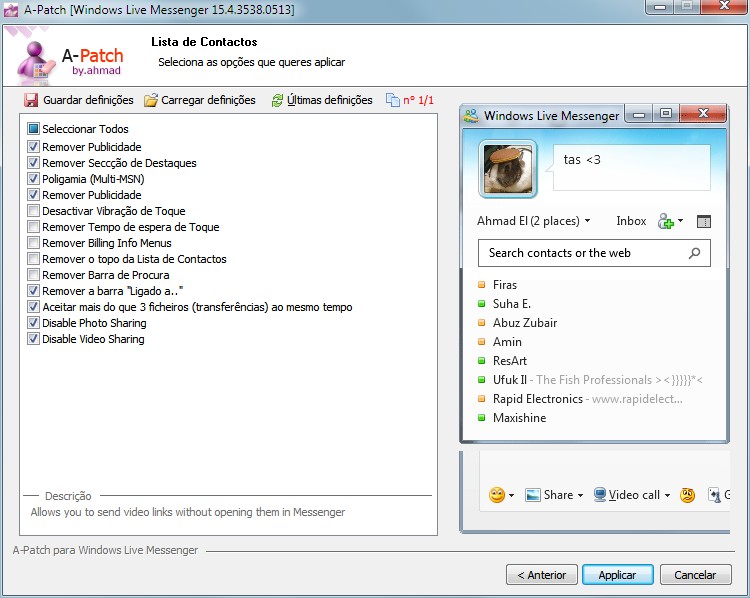The width and height of the screenshot is (750, 598).
Task: Uncheck Remover a barra "Ligado a.."
Action: [x=33, y=291]
